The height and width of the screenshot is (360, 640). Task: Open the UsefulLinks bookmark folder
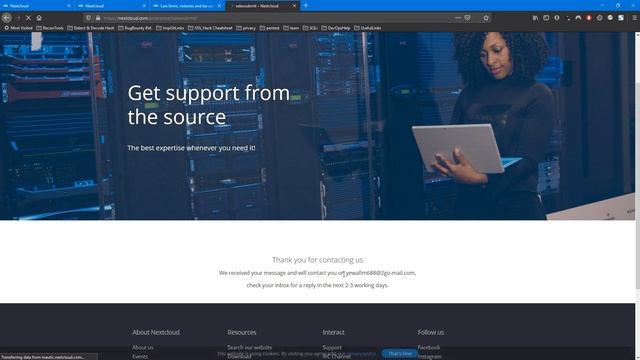pyautogui.click(x=368, y=28)
